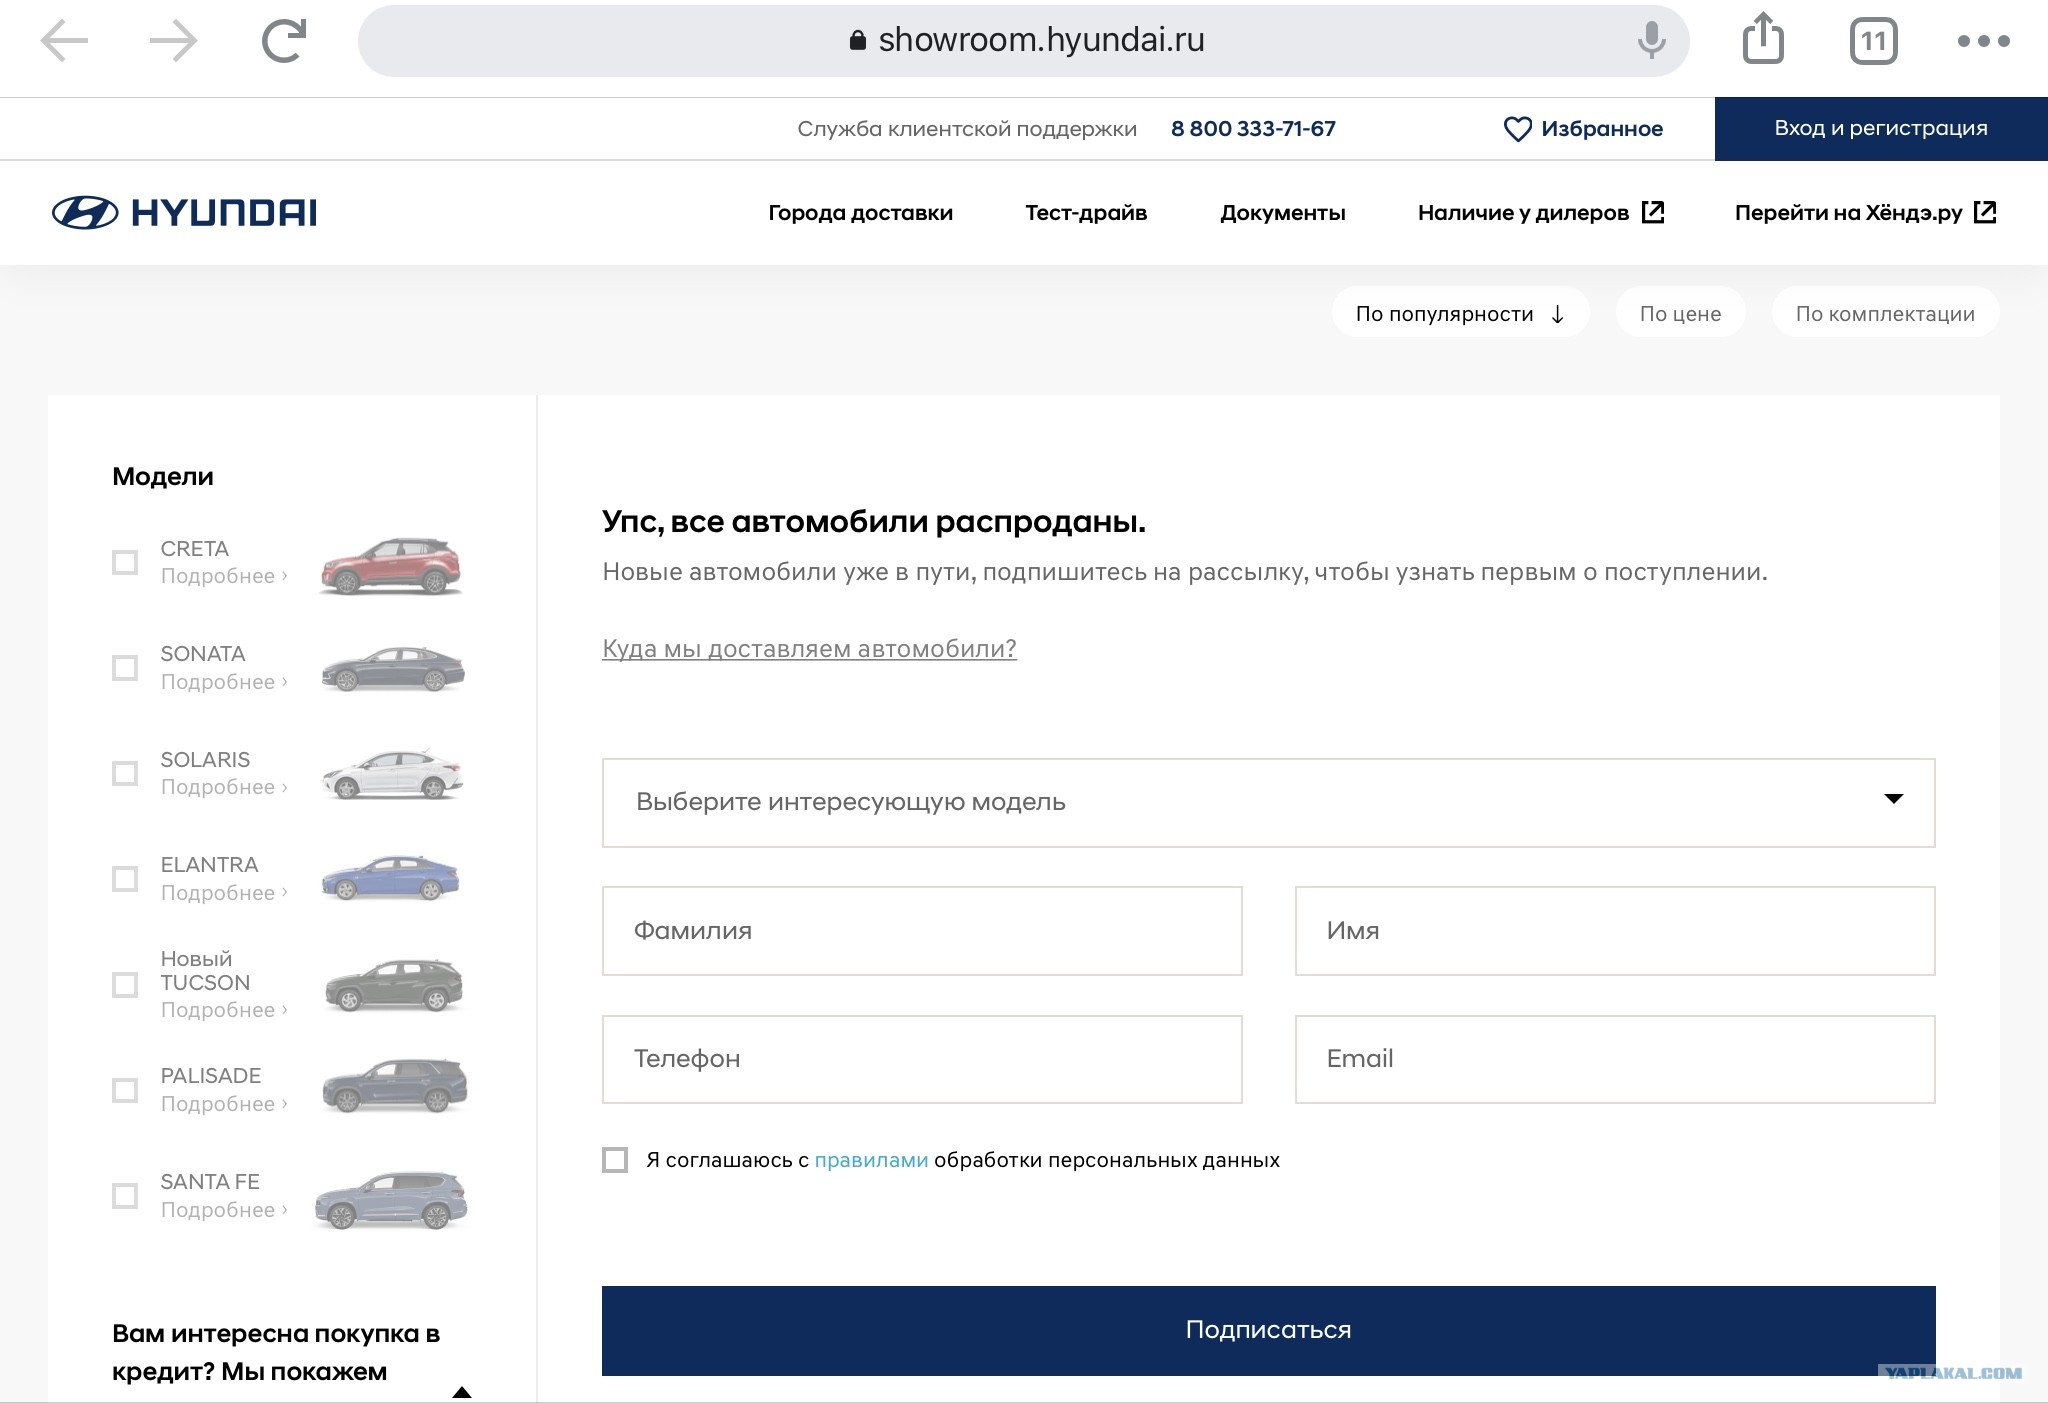Open Подробнее link under SANTA FE

click(x=224, y=1210)
